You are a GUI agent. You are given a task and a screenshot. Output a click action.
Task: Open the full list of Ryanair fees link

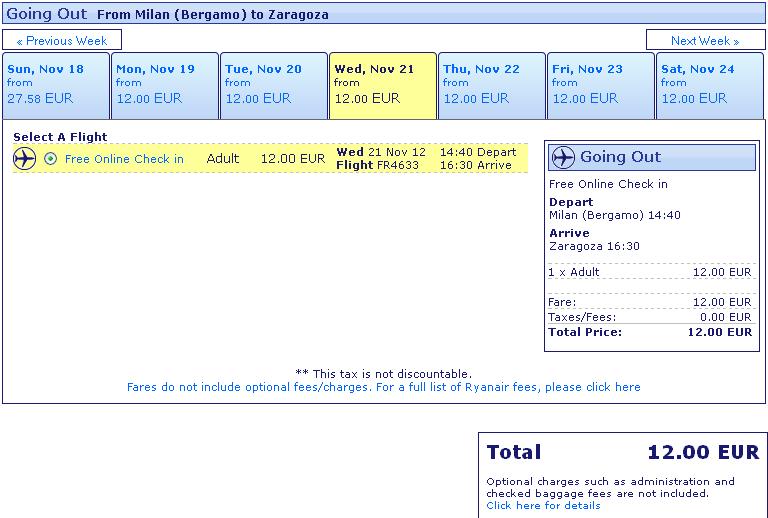pyautogui.click(x=384, y=387)
